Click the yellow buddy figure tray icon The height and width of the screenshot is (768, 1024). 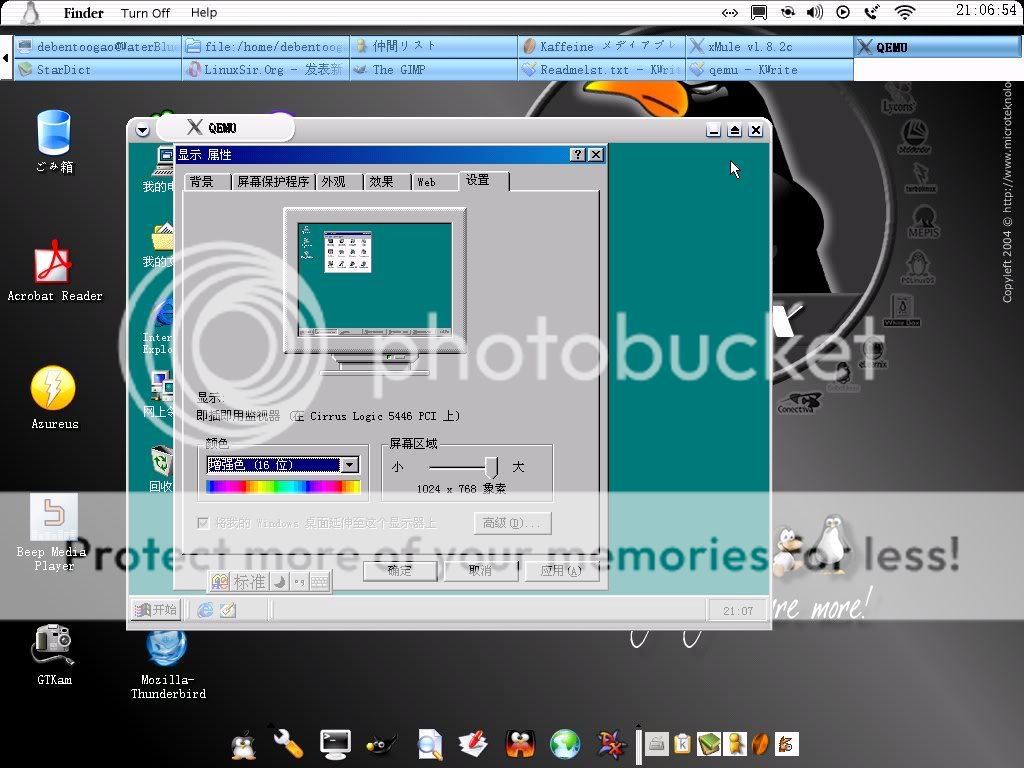pos(735,744)
